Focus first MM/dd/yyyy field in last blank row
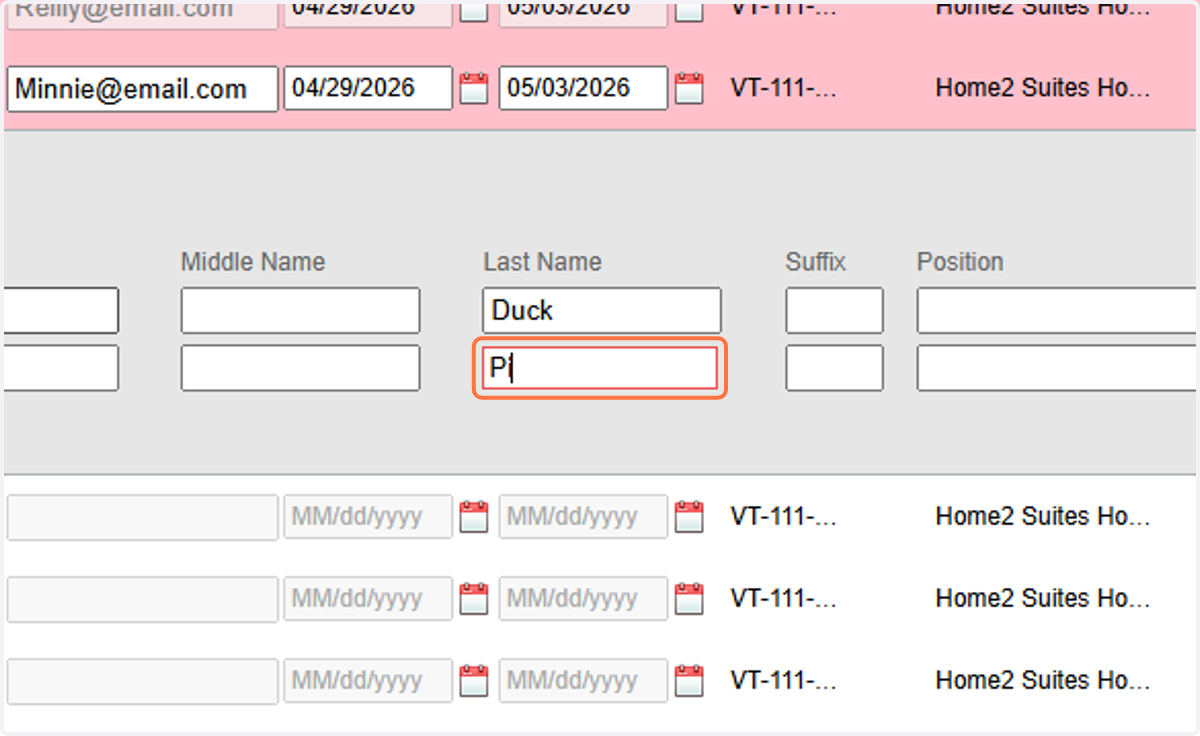The width and height of the screenshot is (1200, 736). click(368, 681)
